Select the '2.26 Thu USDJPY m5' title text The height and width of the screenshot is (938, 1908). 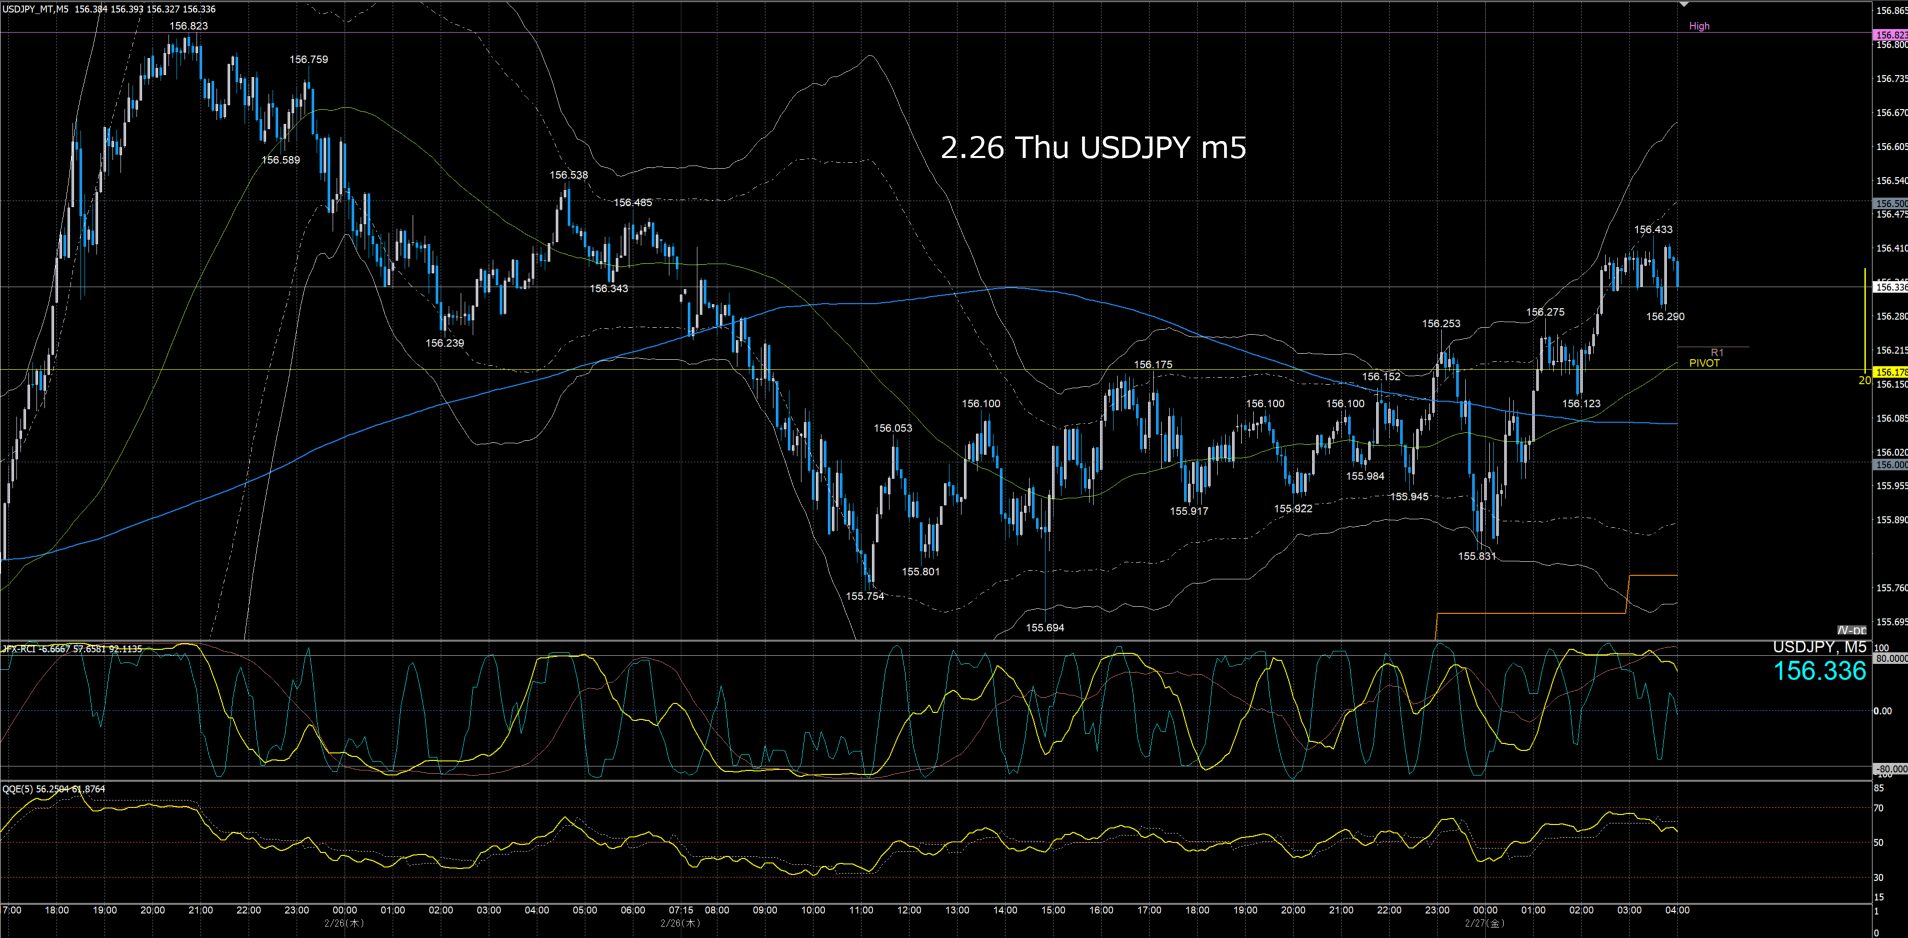[x=1093, y=148]
